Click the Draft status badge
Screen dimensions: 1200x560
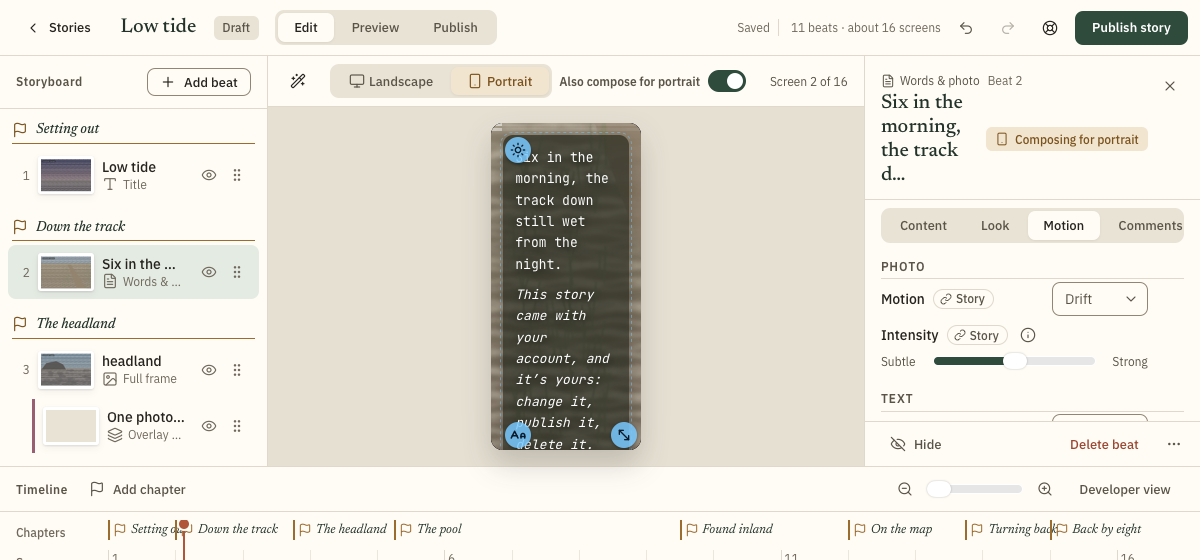(236, 28)
